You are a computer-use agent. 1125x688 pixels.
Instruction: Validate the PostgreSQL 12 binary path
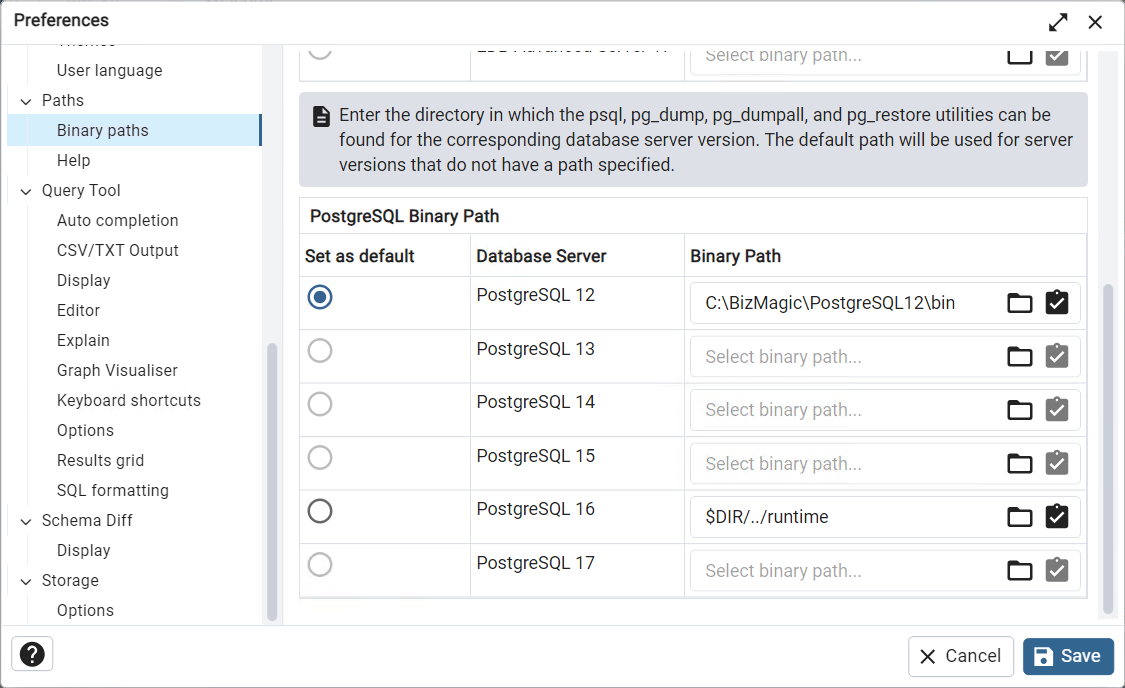[x=1057, y=303]
